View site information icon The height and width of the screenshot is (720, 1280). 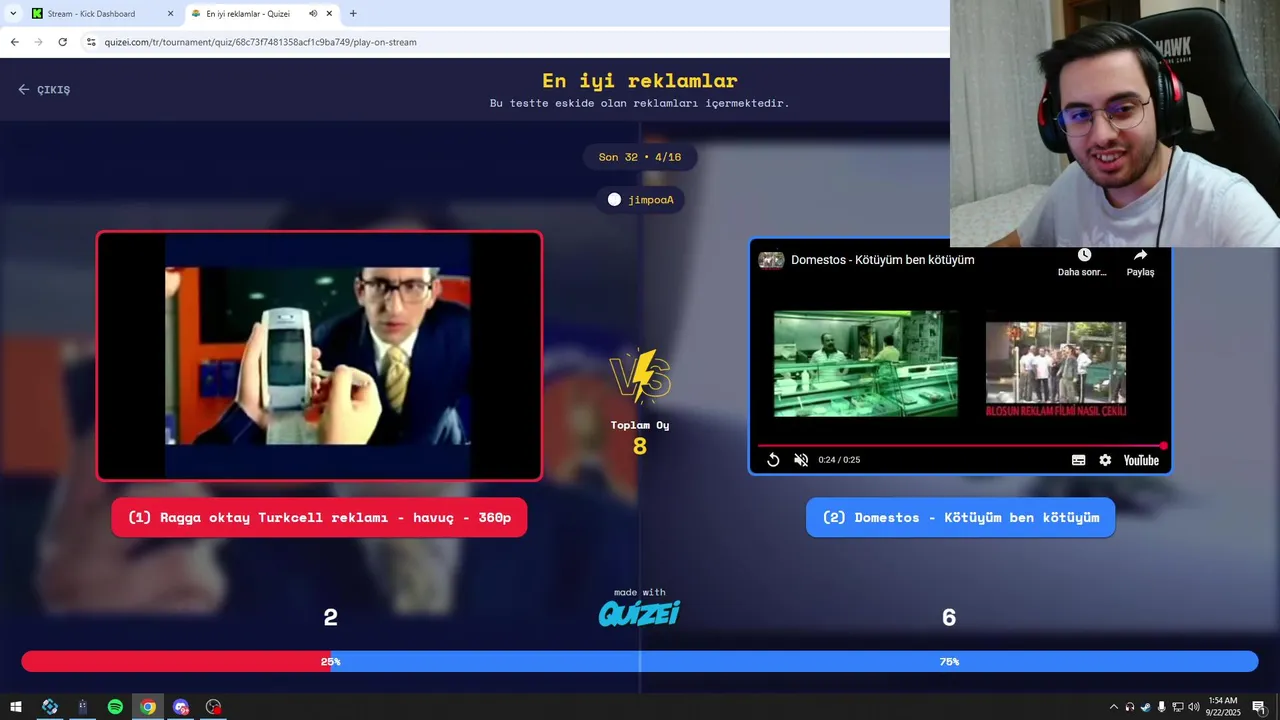coord(91,42)
